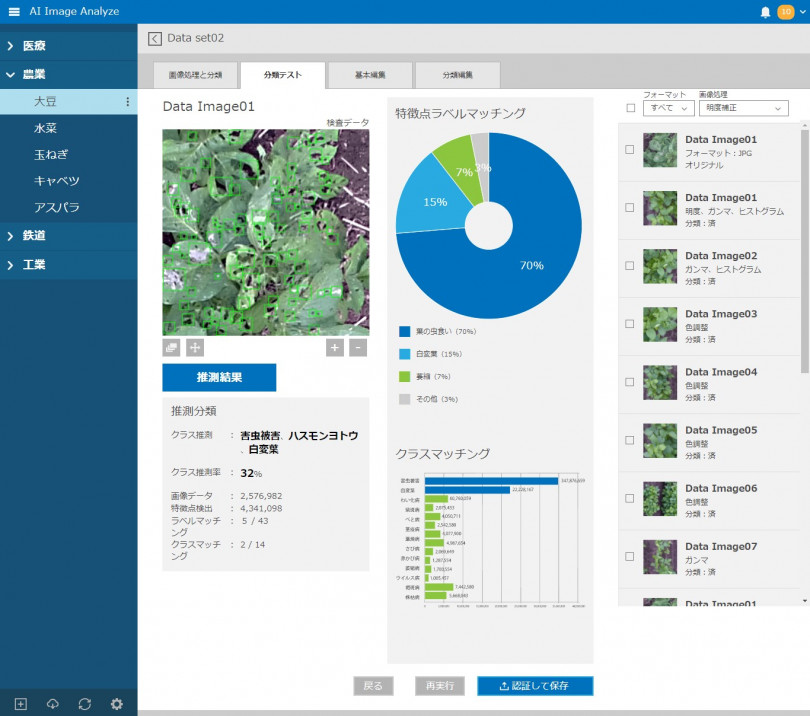Zoom out with the minus button

coord(358,347)
